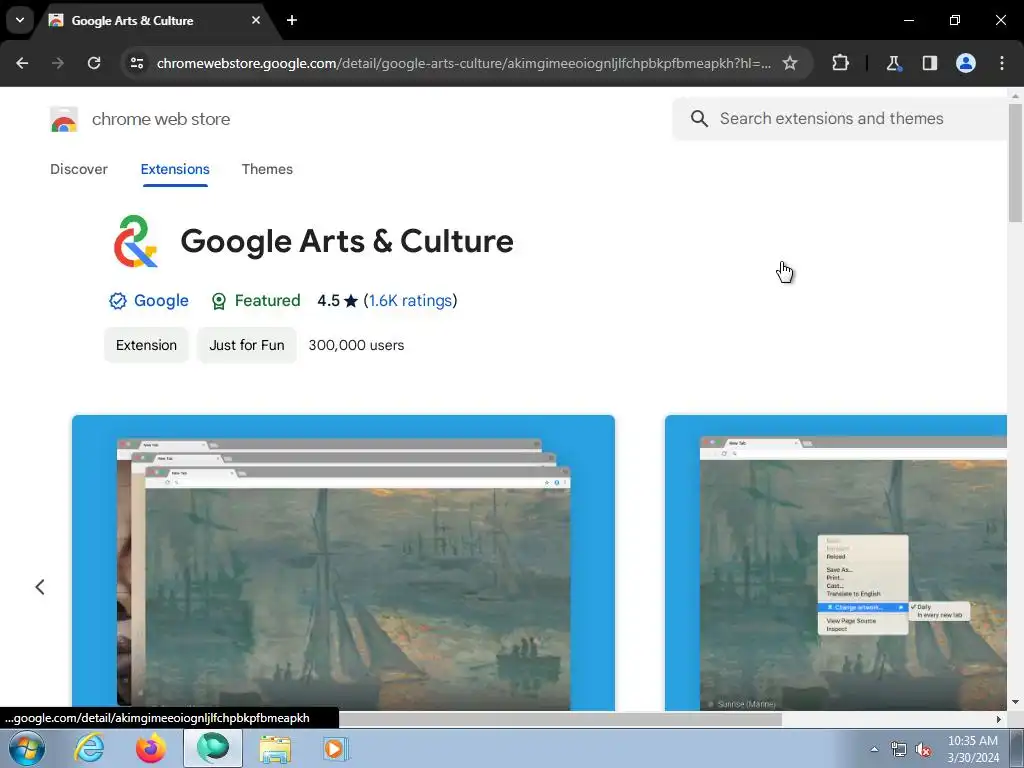Focus the Search extensions and themes field
Viewport: 1024px width, 768px height.
click(x=839, y=119)
